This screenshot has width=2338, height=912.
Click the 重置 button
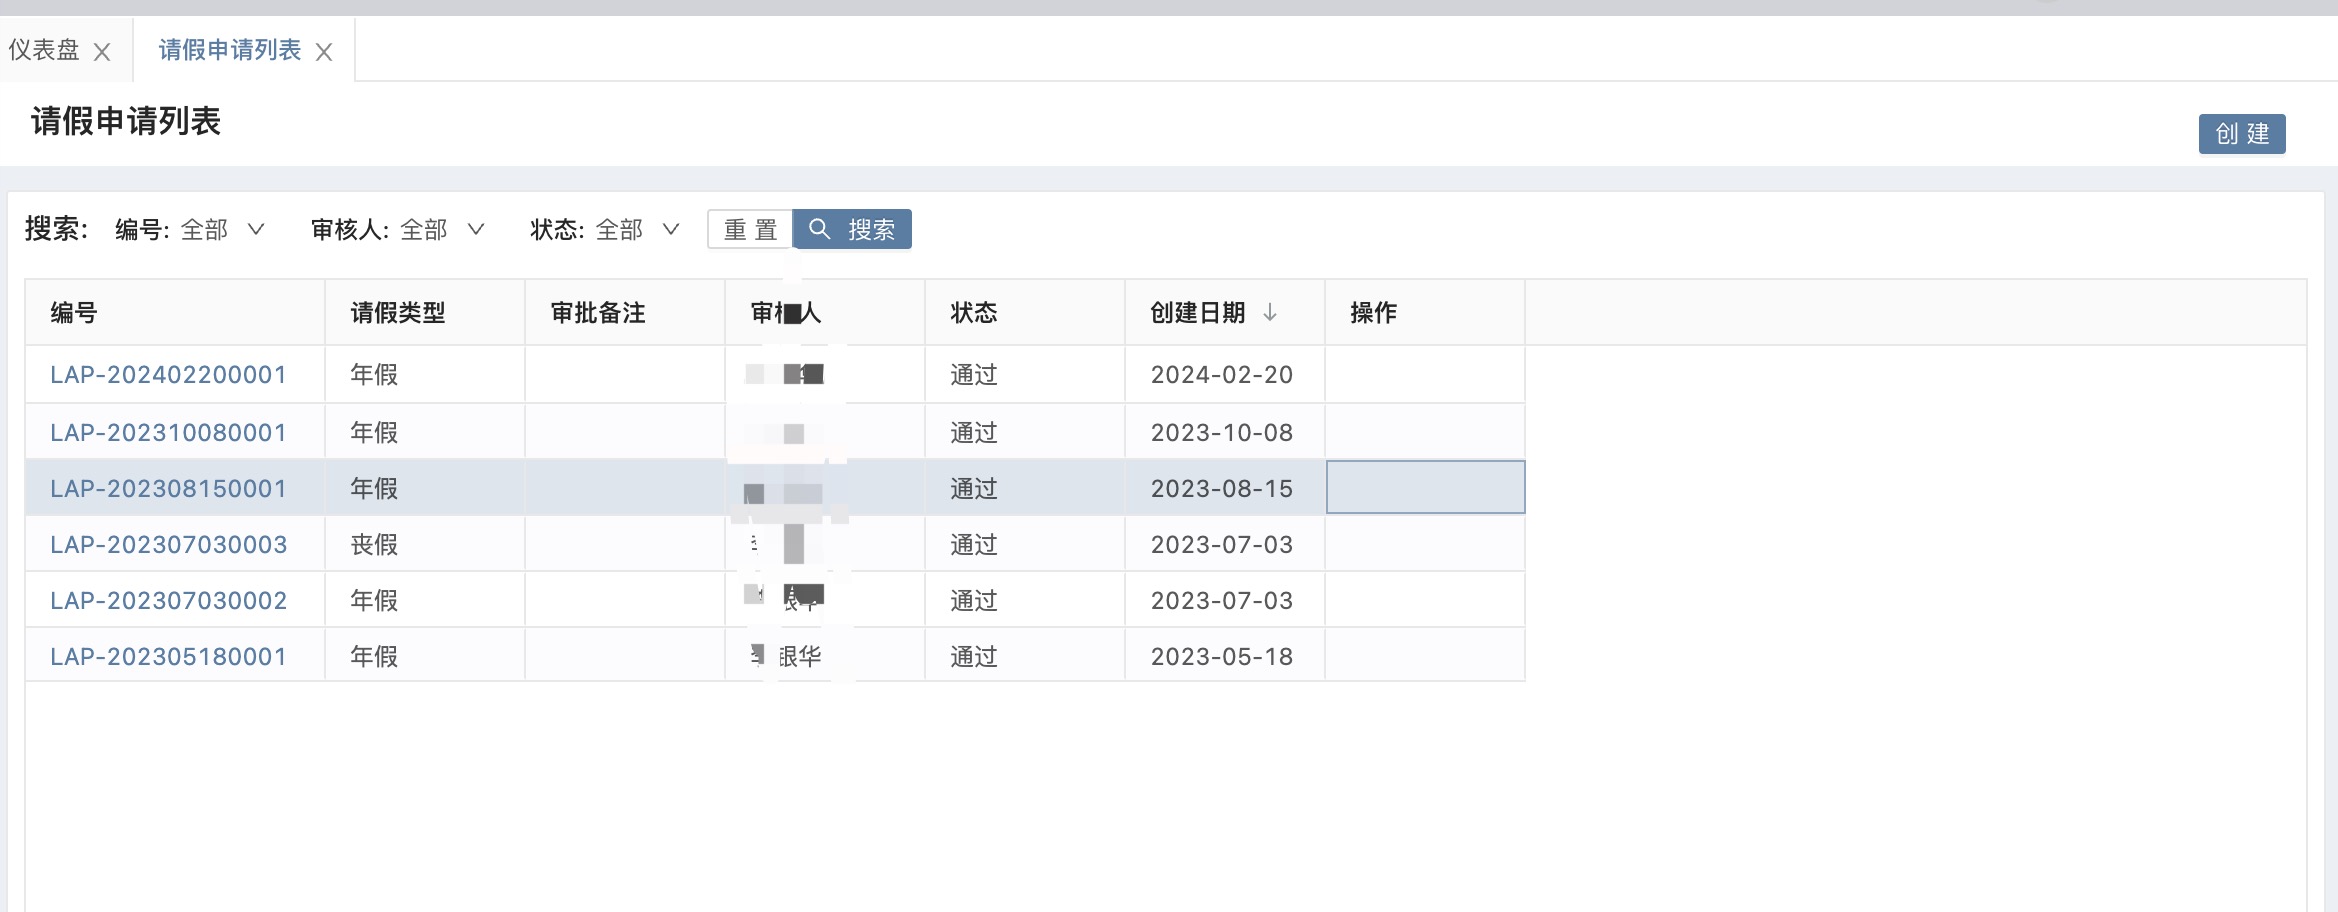point(750,229)
